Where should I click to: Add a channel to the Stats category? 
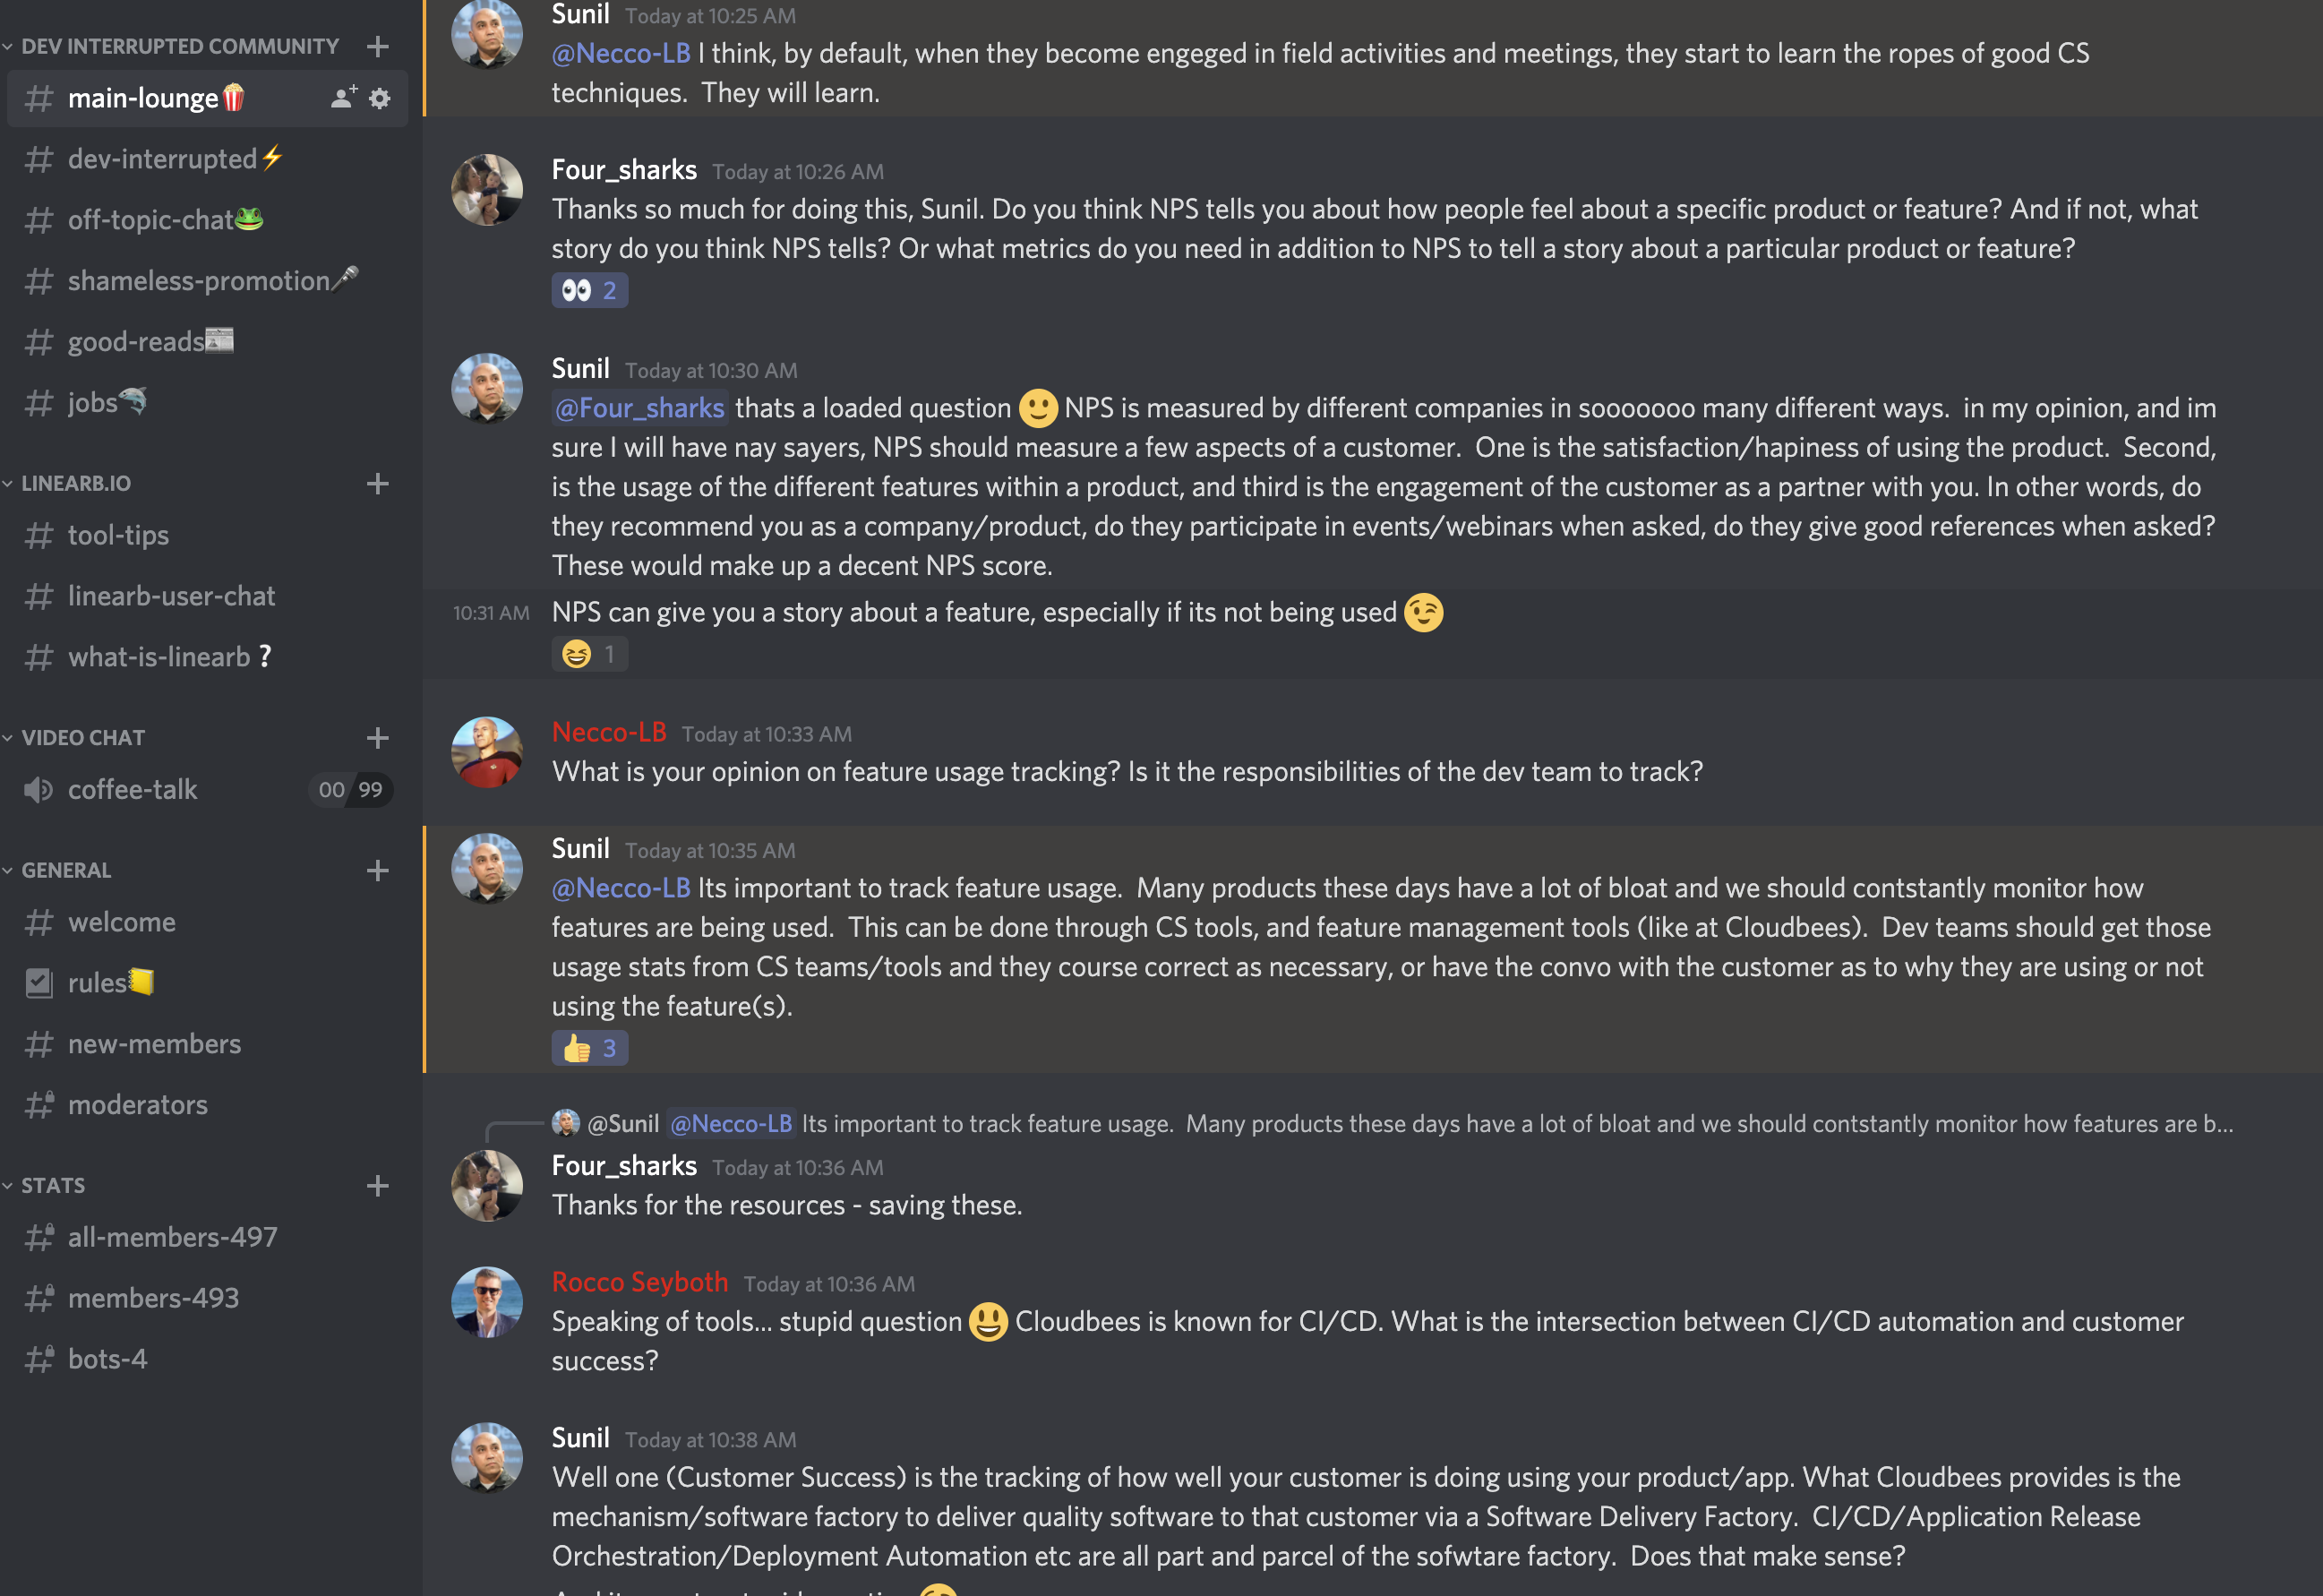(377, 1186)
